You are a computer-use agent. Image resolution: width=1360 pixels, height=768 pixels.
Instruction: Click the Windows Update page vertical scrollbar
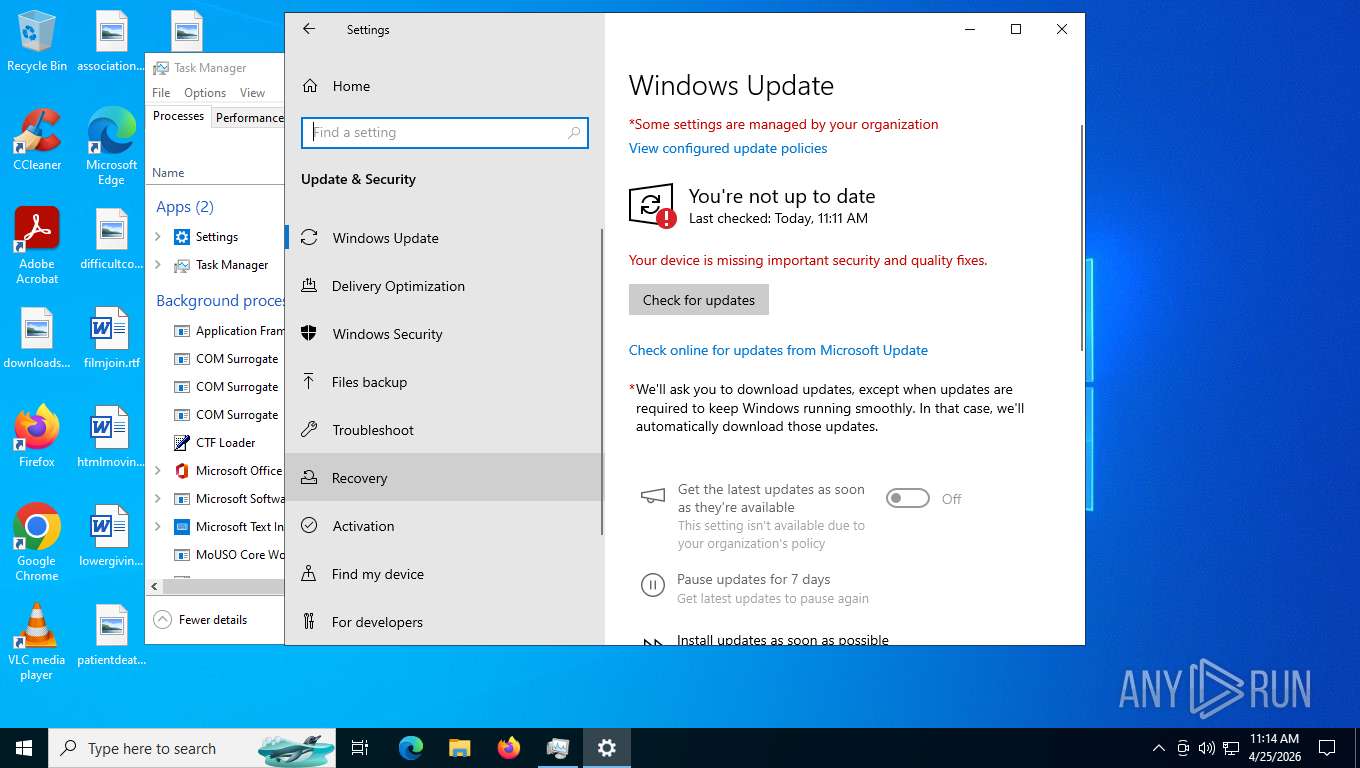coord(1081,238)
